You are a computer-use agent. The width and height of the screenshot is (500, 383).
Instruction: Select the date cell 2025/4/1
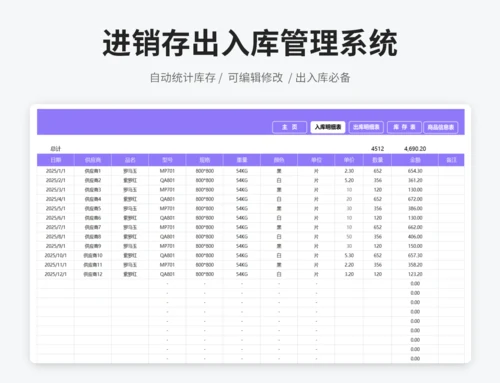pos(56,199)
